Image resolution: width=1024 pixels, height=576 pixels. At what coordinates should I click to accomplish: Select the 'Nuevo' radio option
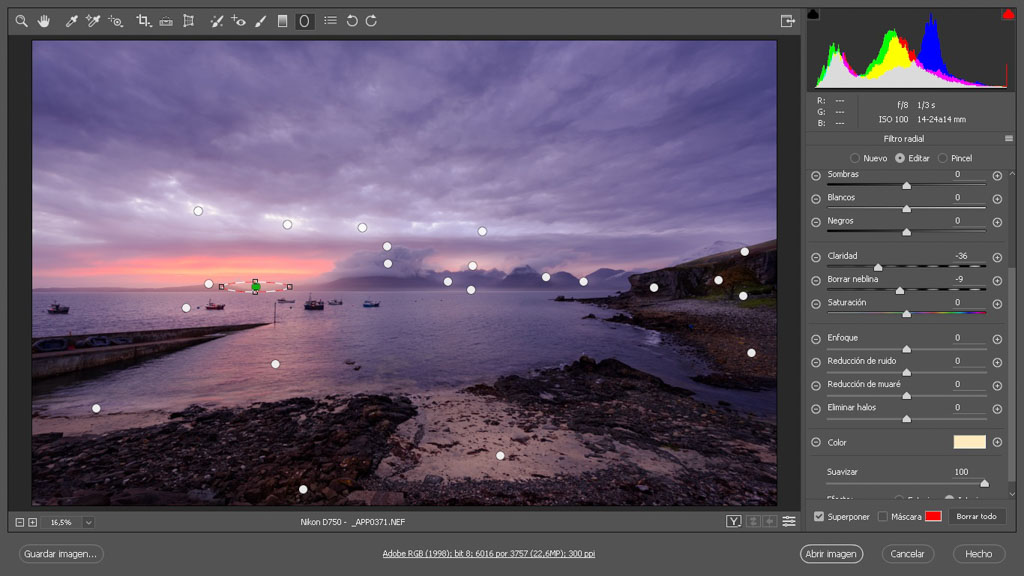click(x=855, y=158)
